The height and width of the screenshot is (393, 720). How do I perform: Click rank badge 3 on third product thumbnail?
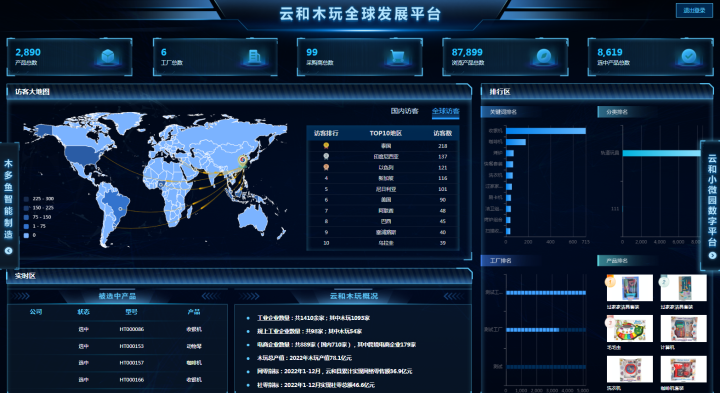[x=610, y=322]
